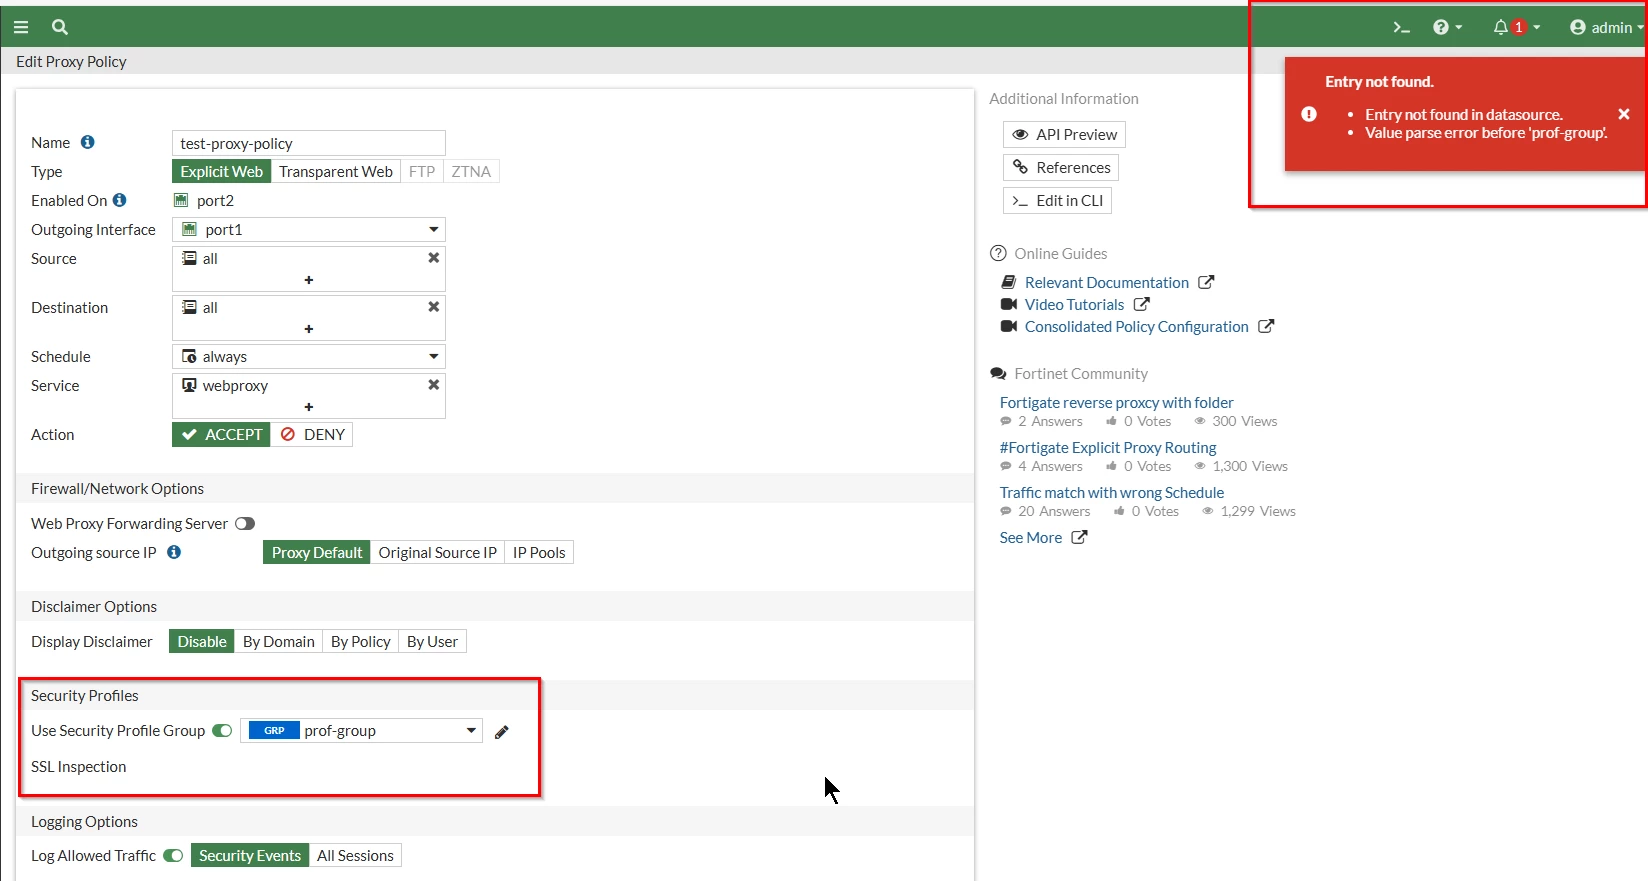This screenshot has width=1648, height=881.
Task: Set Display Disclaimer By Policy
Action: (x=361, y=641)
